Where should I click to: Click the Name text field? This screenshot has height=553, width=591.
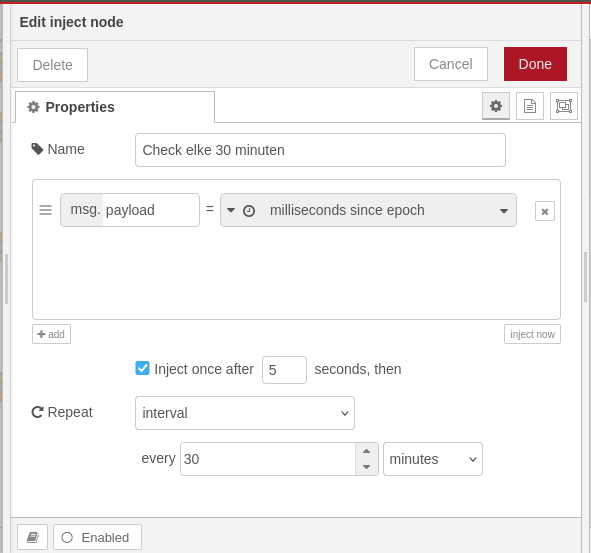(320, 150)
